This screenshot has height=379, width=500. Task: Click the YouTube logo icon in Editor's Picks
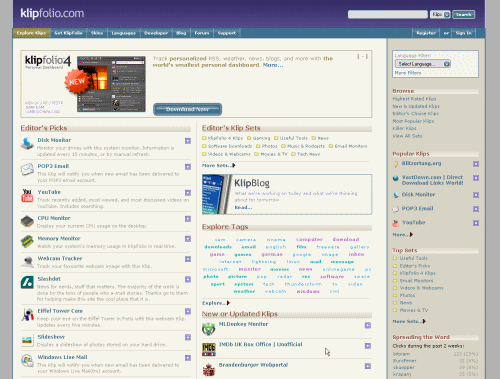[27, 195]
